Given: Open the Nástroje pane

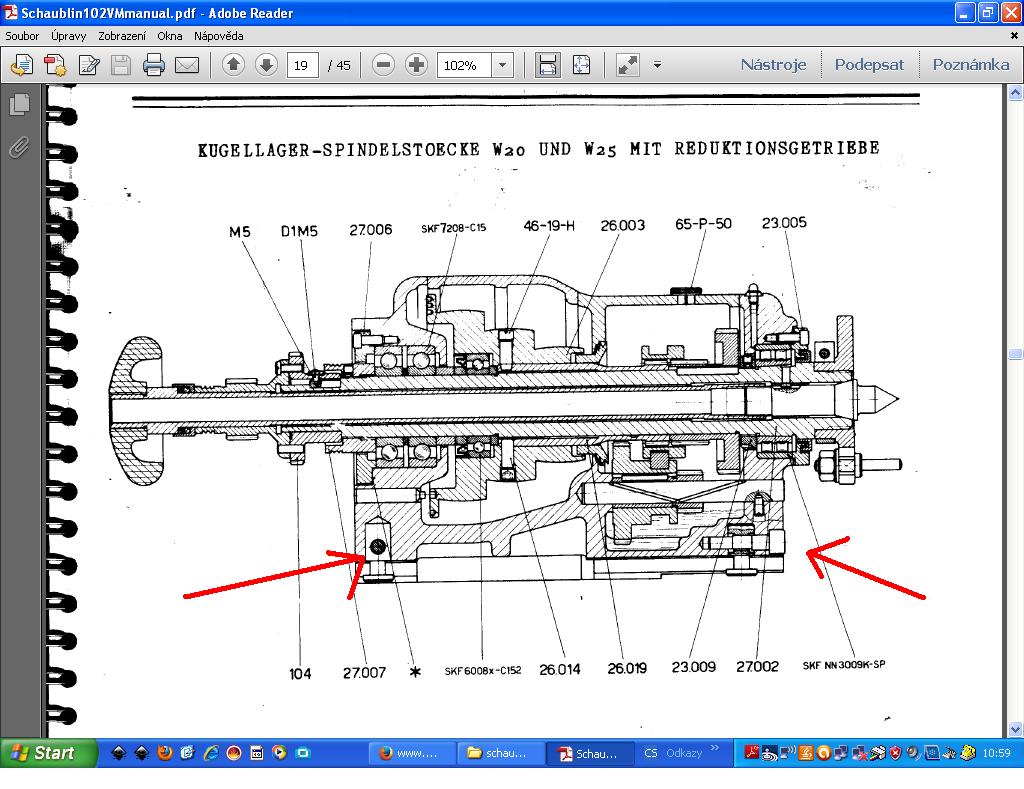Looking at the screenshot, I should [773, 65].
